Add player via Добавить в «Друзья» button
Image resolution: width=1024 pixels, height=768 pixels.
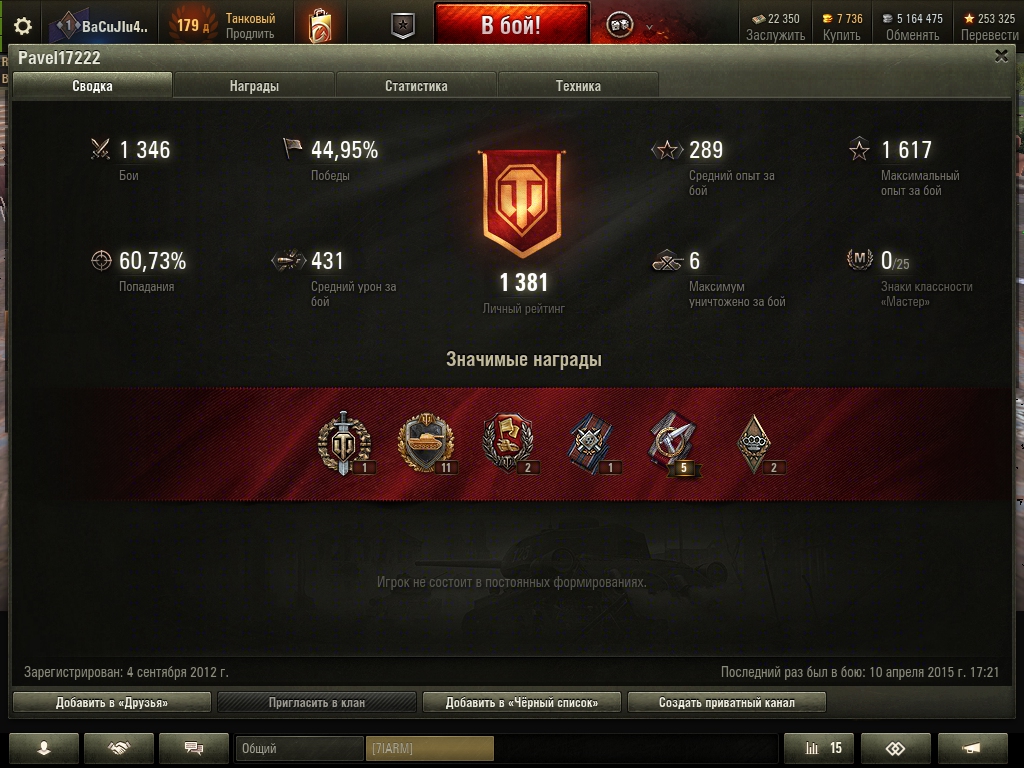point(112,703)
